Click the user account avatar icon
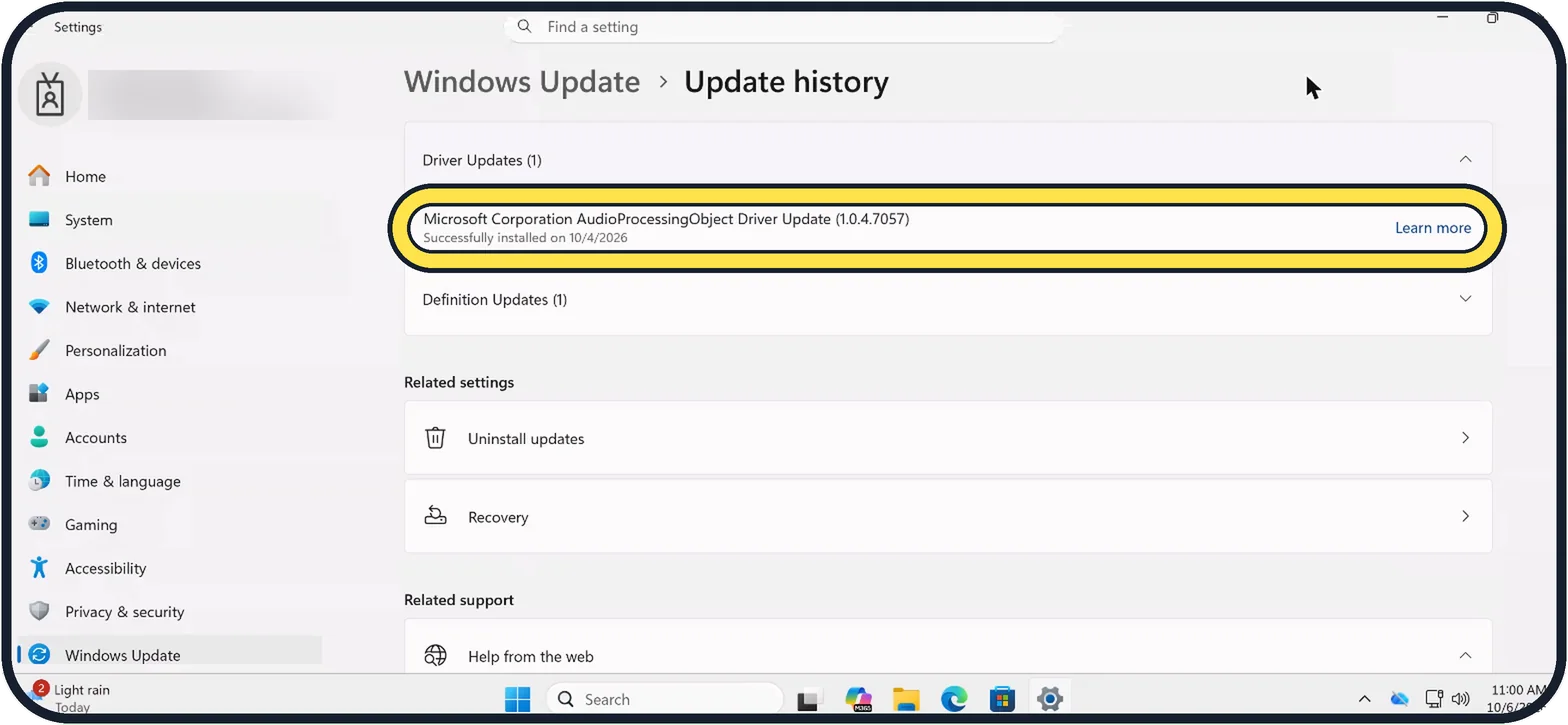 [49, 94]
